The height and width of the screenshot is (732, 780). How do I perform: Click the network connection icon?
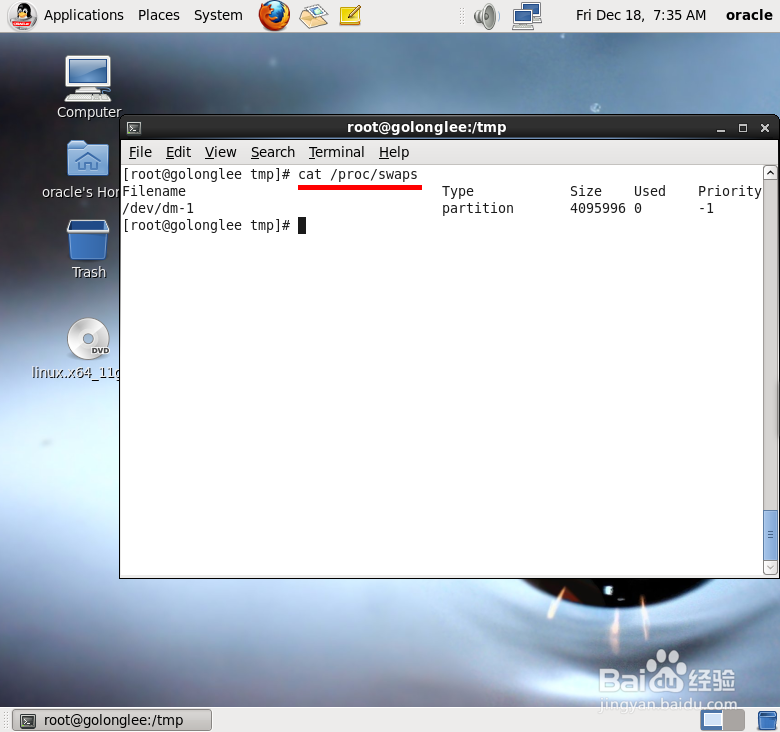tap(527, 16)
